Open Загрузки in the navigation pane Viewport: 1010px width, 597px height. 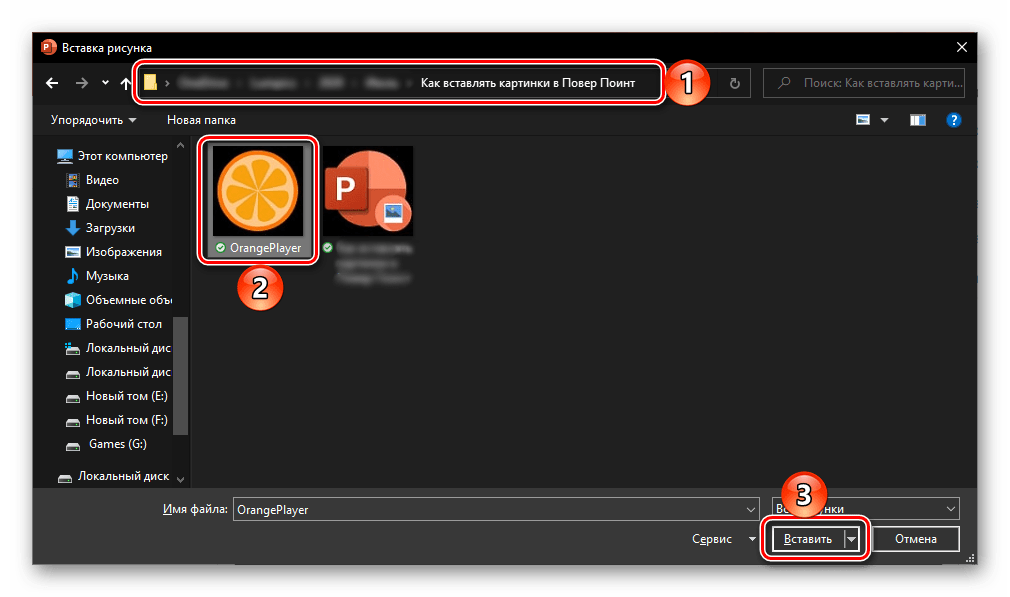pyautogui.click(x=110, y=228)
